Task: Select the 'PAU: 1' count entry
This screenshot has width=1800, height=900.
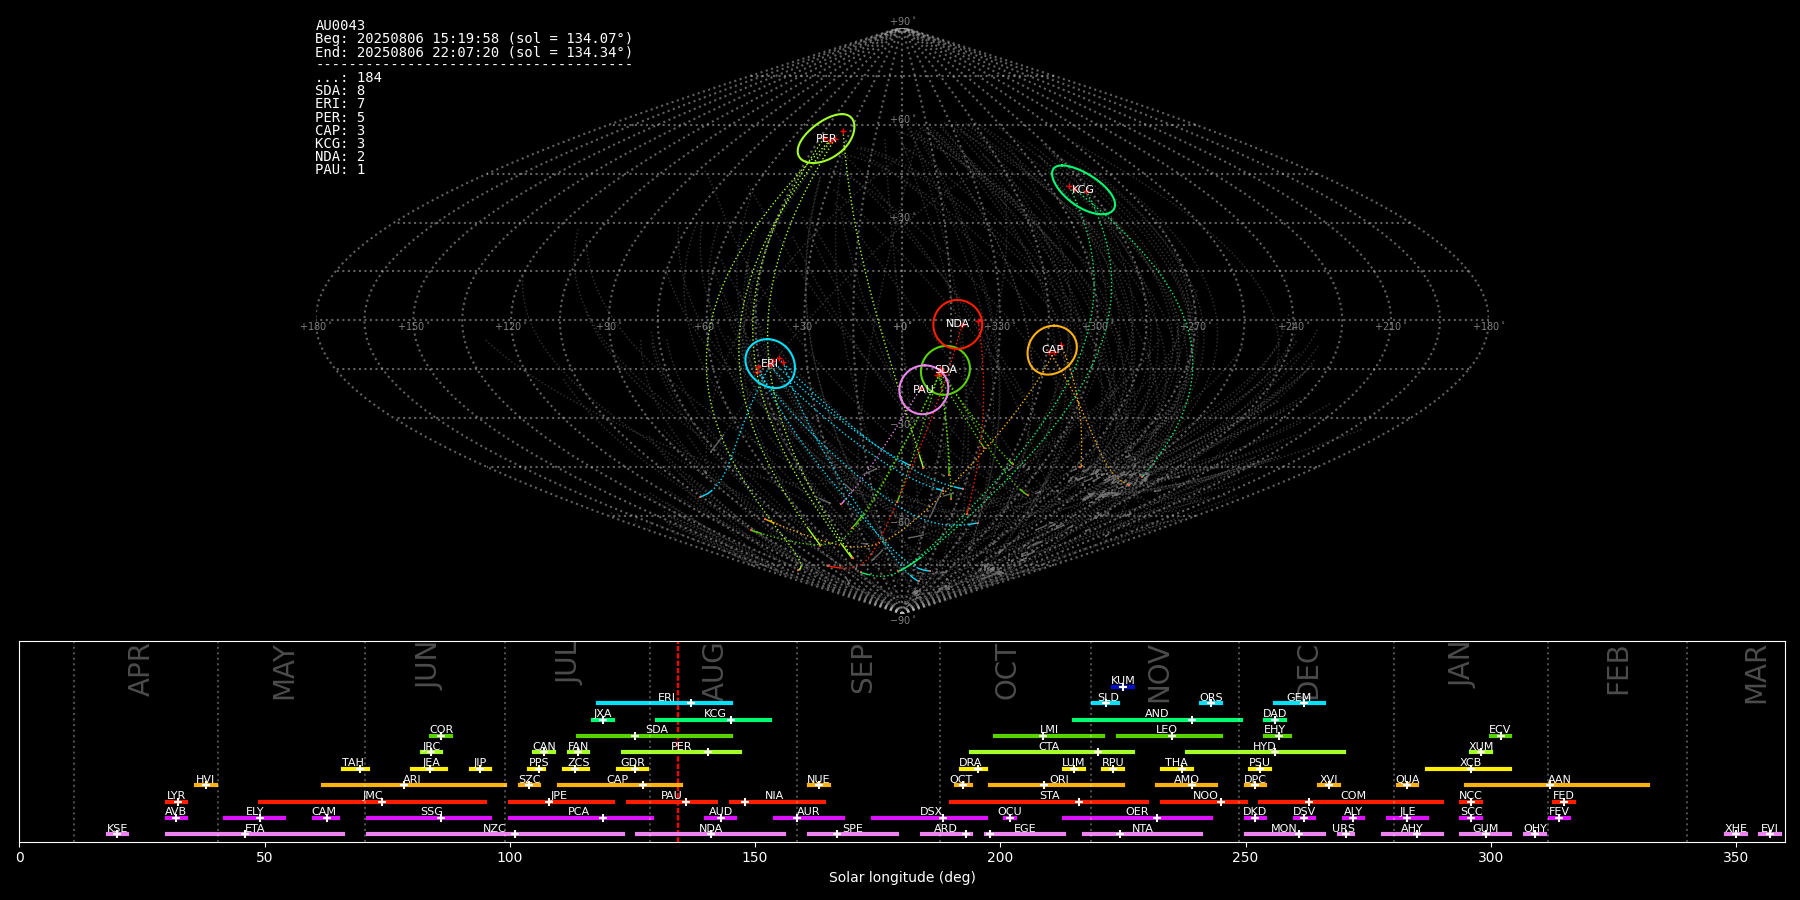Action: [x=340, y=170]
